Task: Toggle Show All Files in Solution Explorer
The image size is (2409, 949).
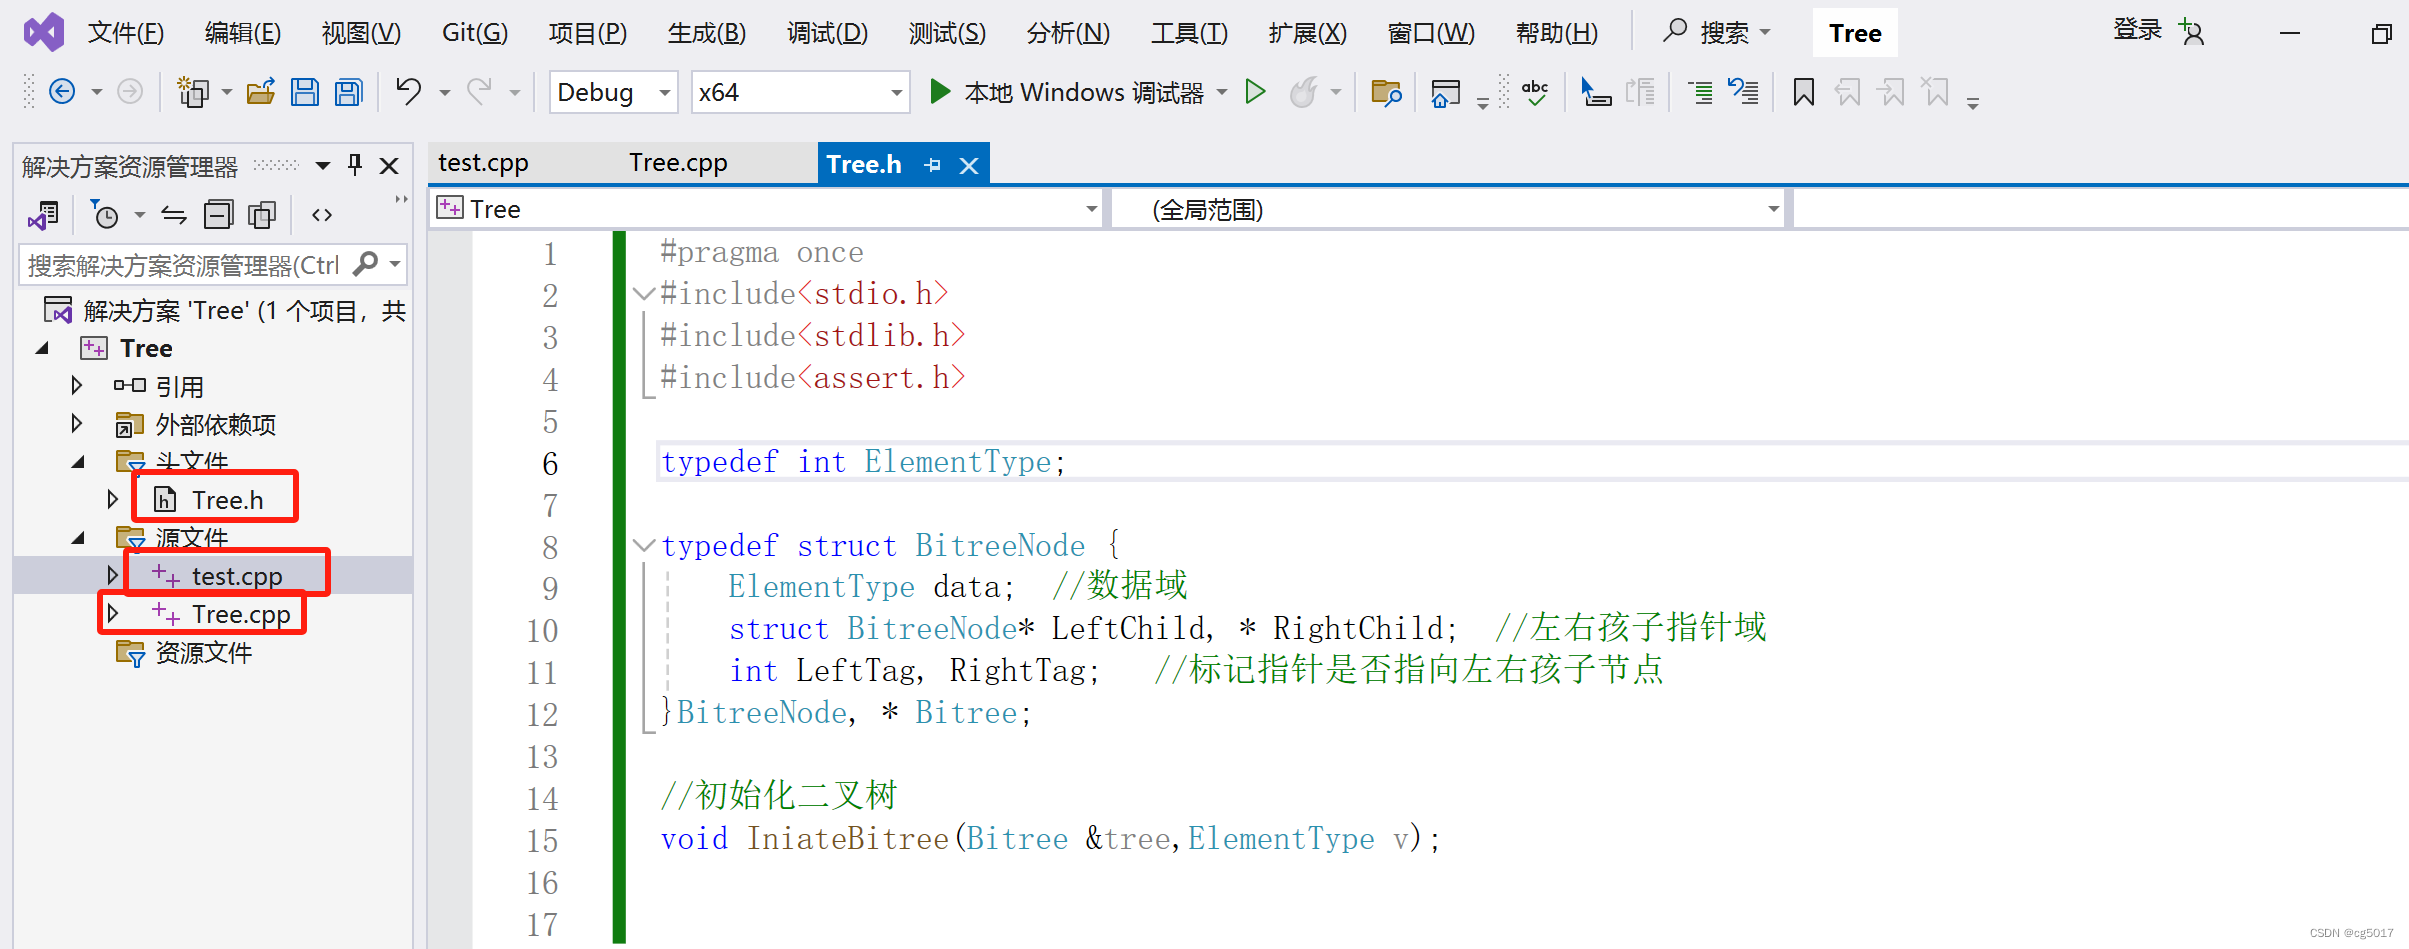Action: (262, 214)
